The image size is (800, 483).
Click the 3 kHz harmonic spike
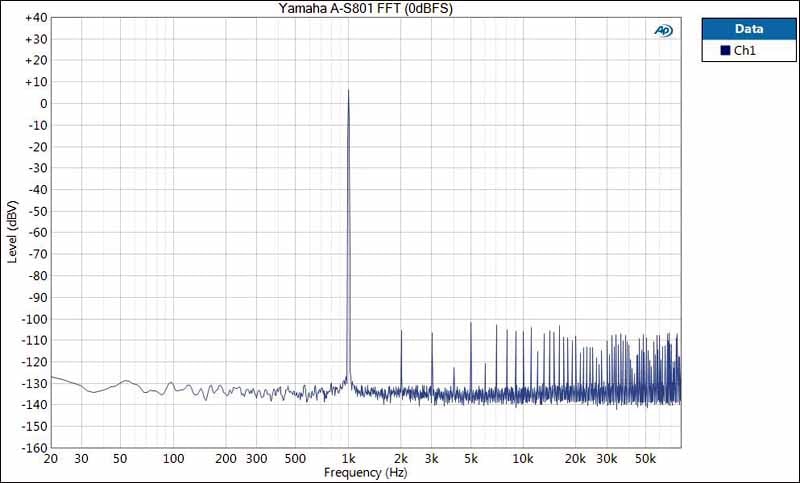(432, 334)
